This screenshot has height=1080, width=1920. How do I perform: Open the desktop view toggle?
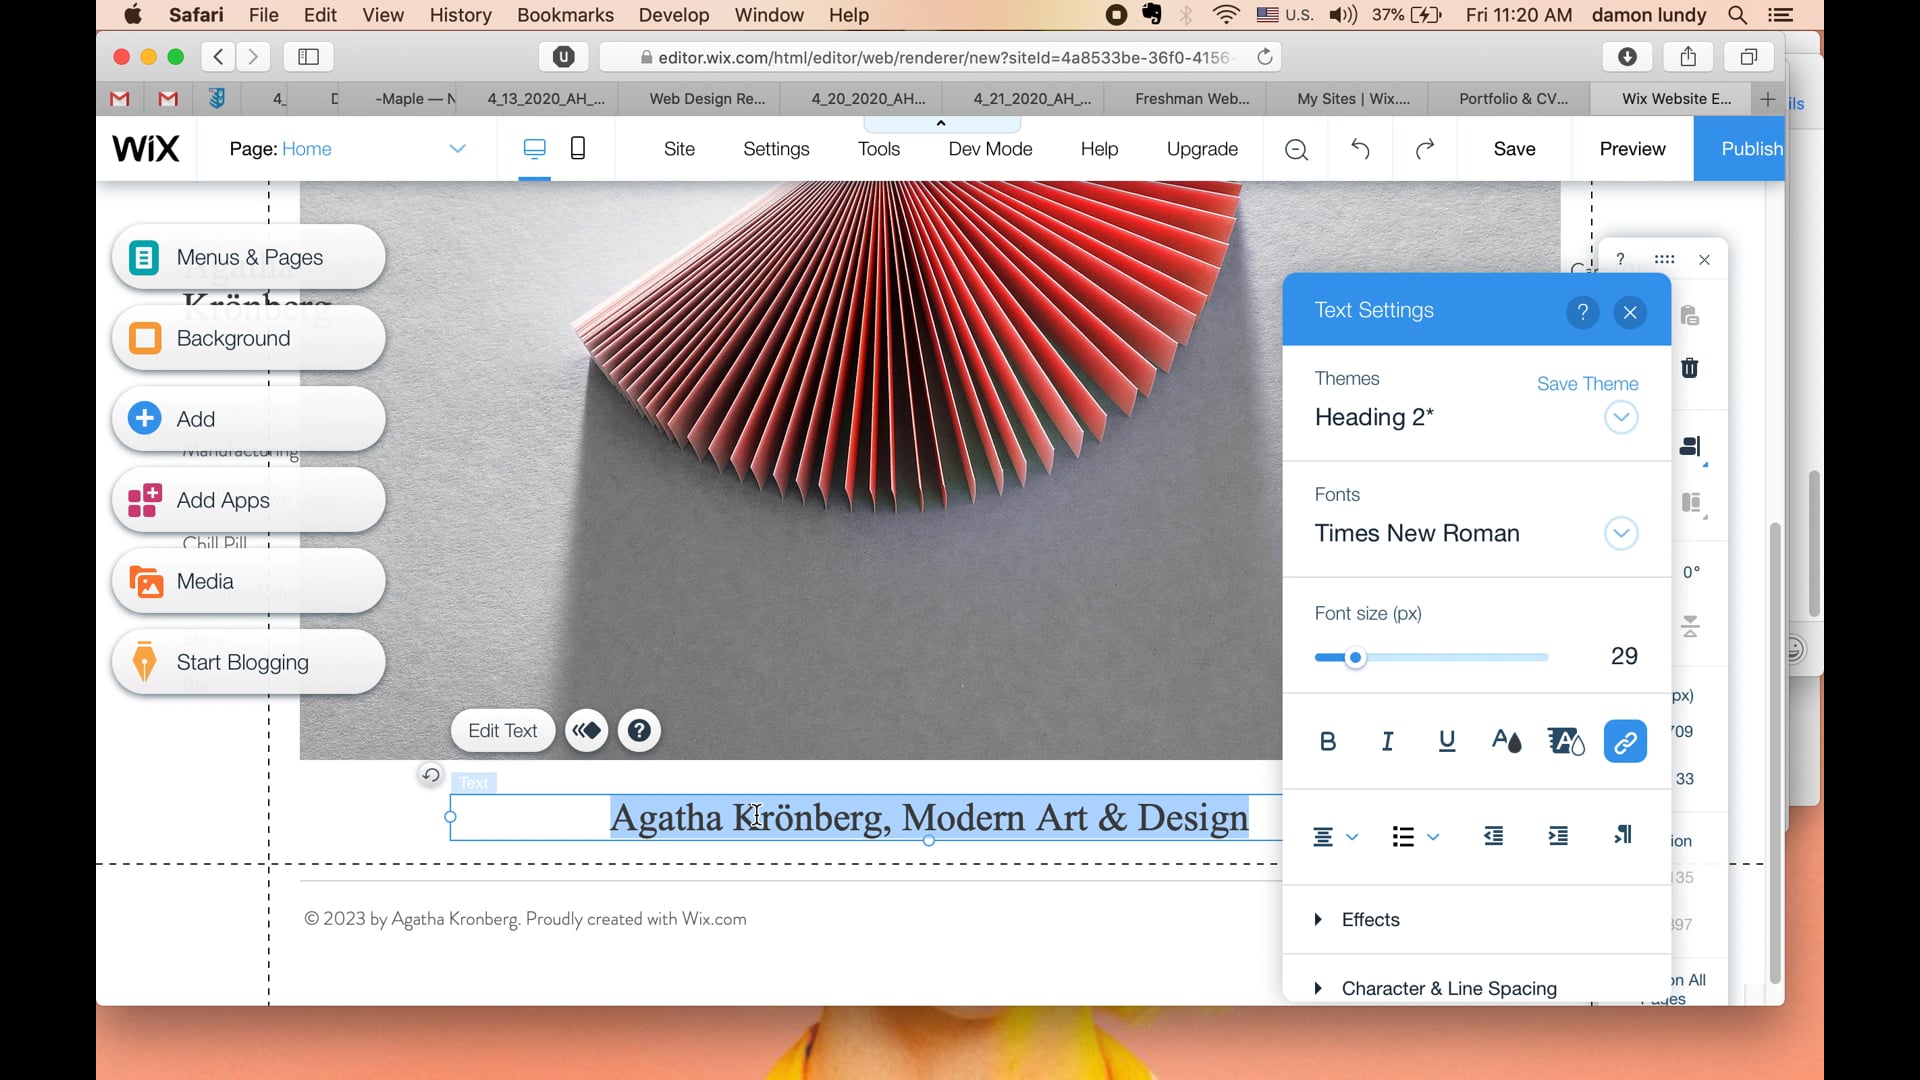pyautogui.click(x=535, y=147)
